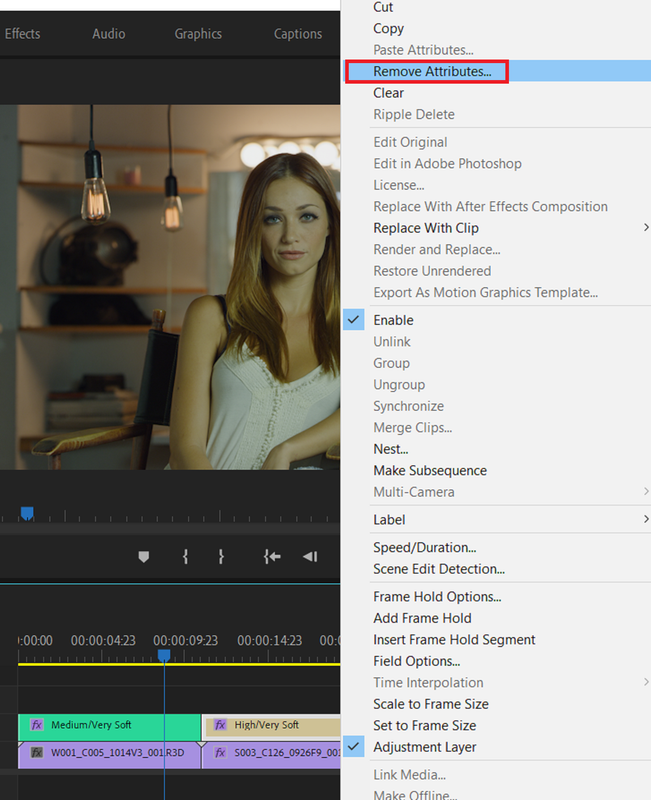The image size is (651, 800).
Task: Click the Step Back one frame icon
Action: click(x=310, y=557)
